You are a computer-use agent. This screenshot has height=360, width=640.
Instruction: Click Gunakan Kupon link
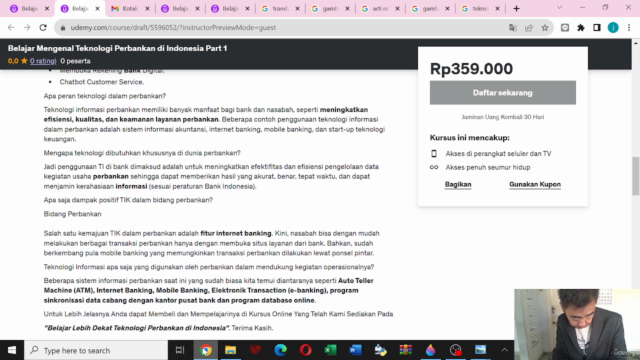[535, 184]
